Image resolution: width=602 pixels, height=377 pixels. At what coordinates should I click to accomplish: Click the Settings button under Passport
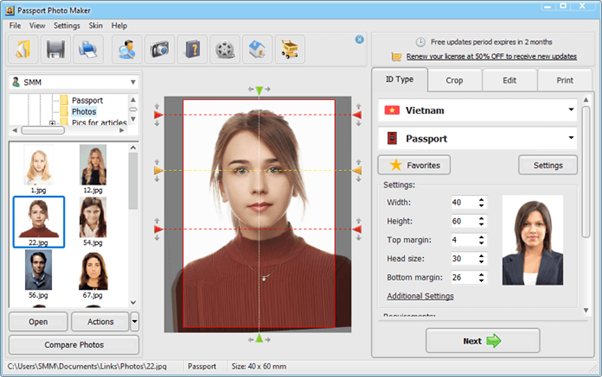548,165
